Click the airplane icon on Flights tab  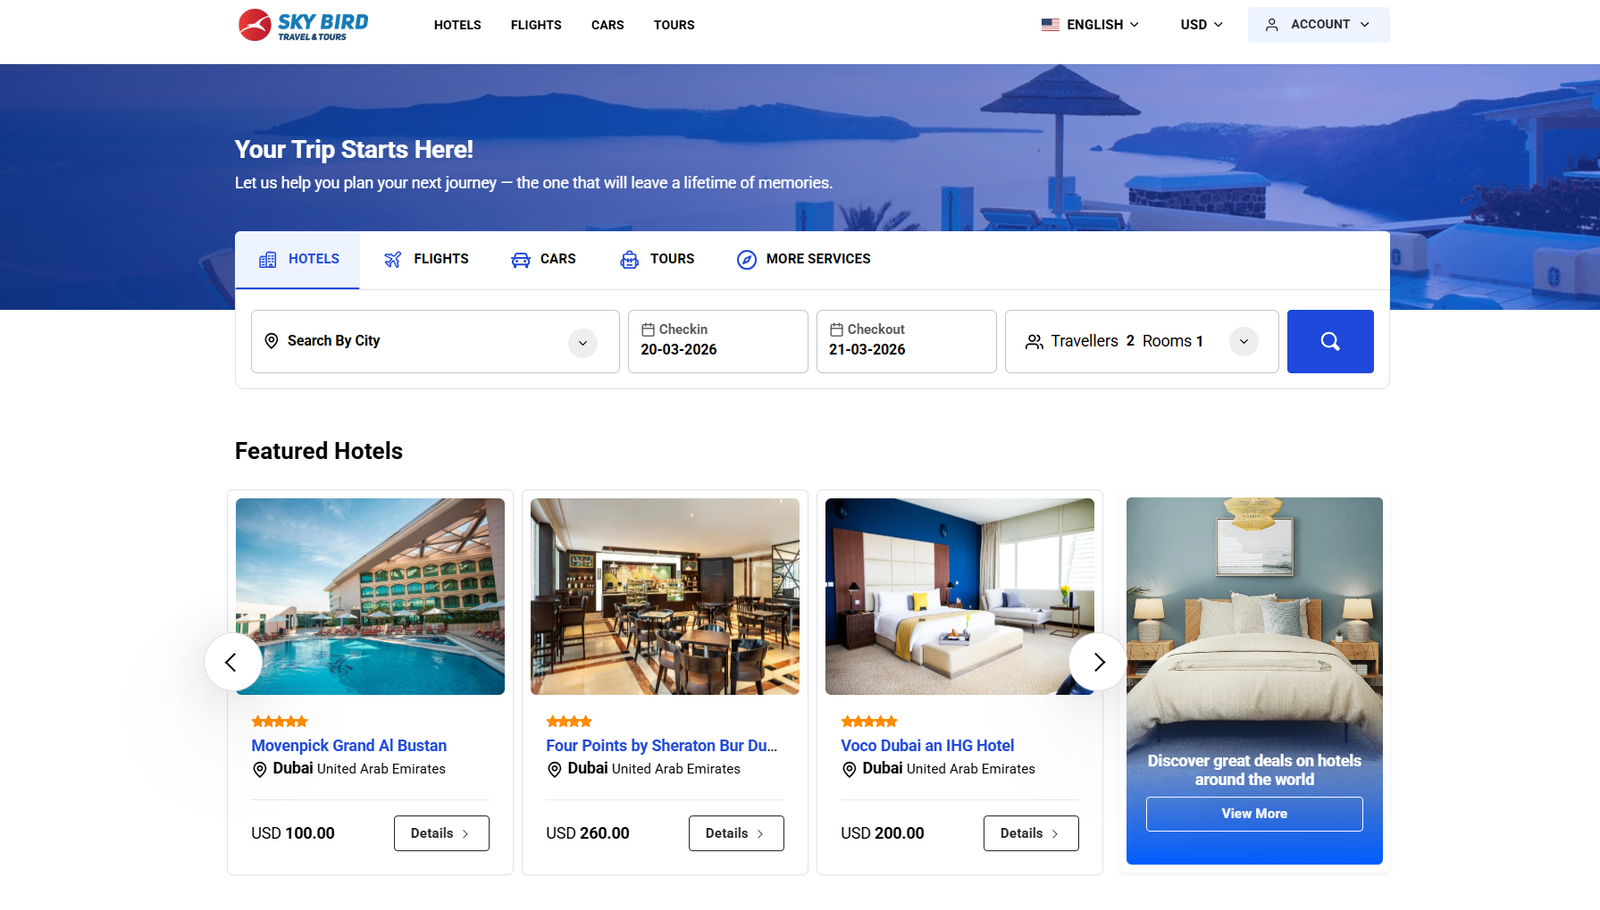[x=393, y=260]
